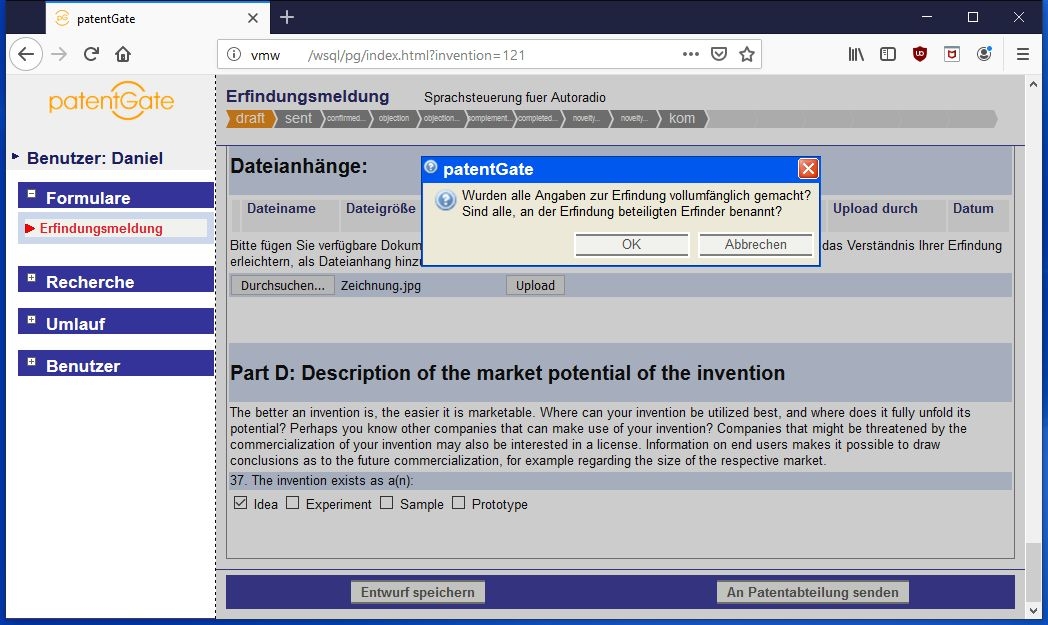Click the Dateigröße column header
Screen dimensions: 1048x625
pos(381,209)
